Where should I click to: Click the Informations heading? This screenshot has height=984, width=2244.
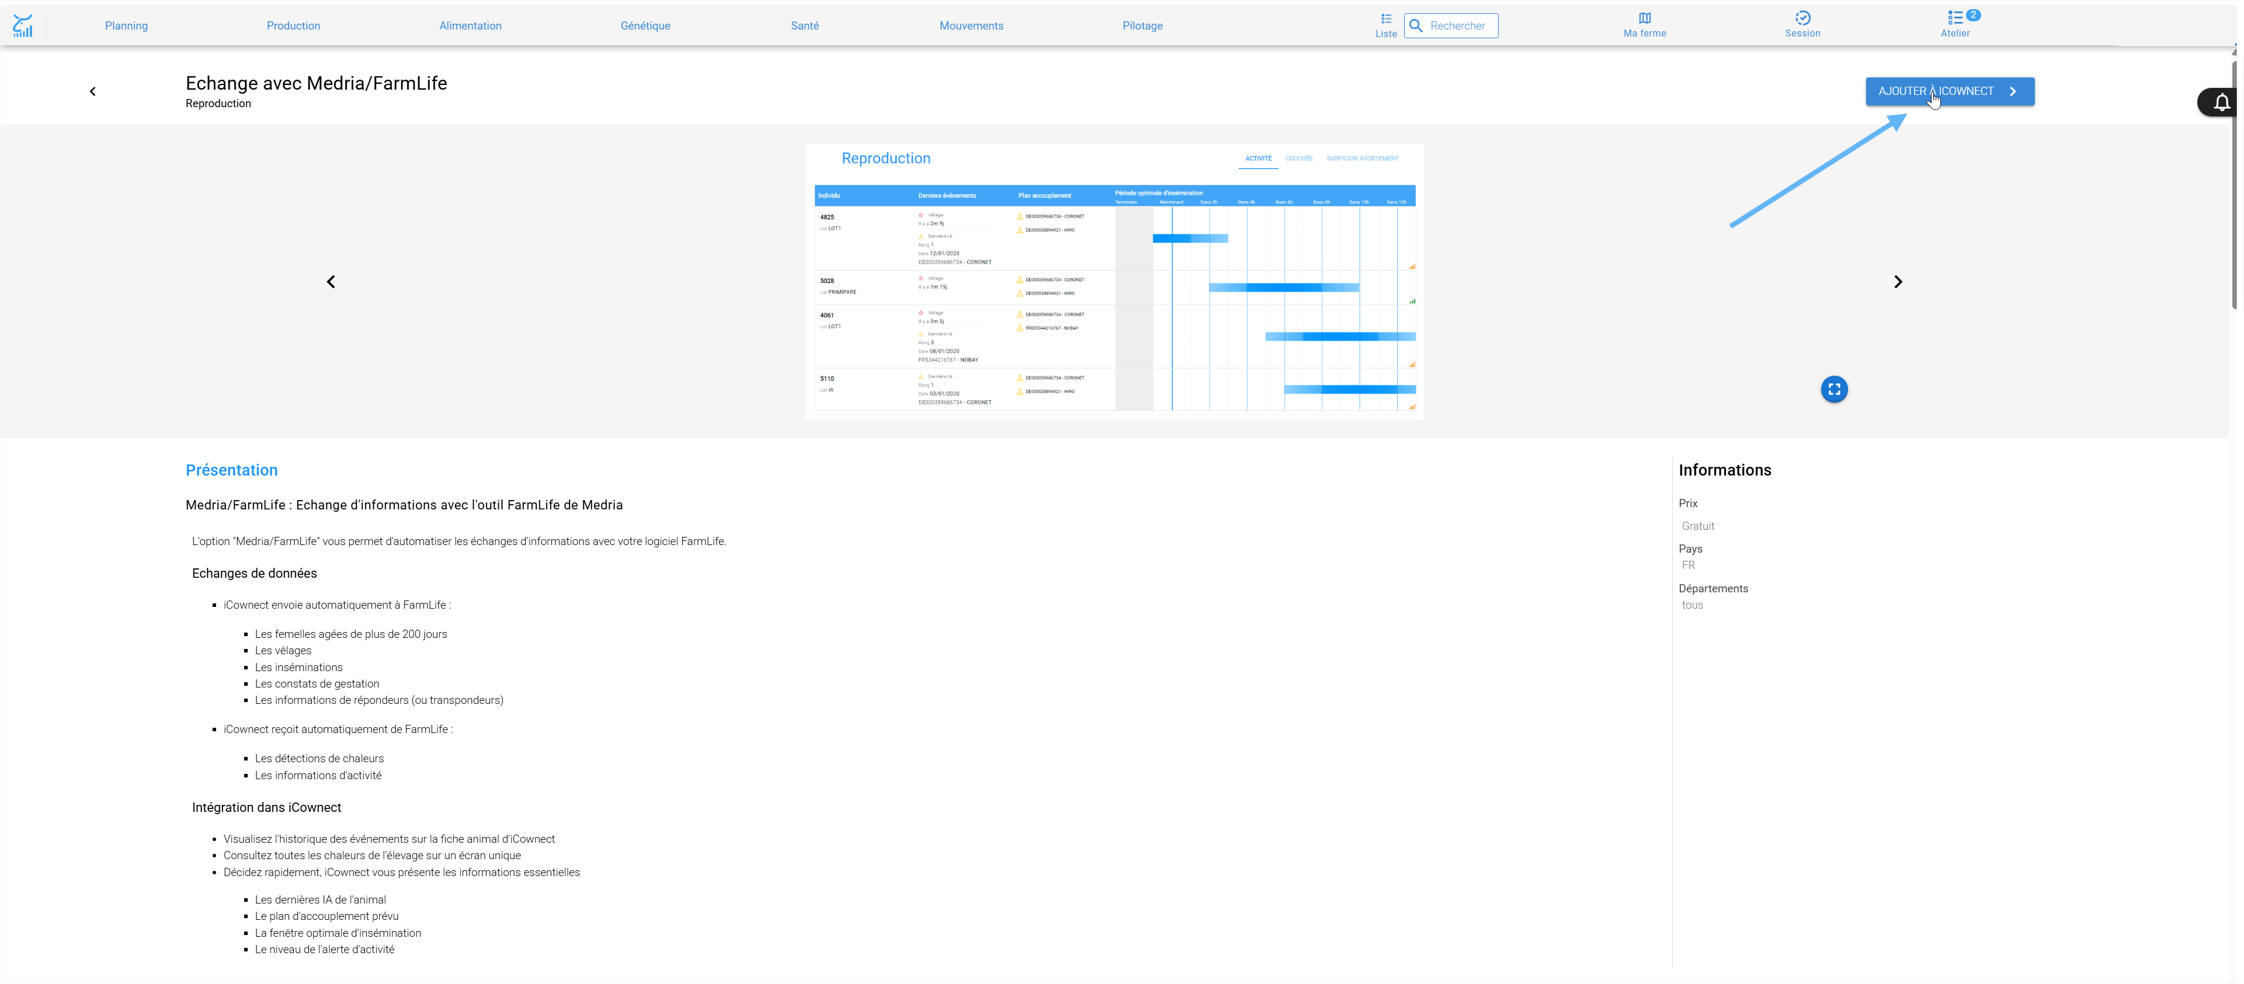tap(1724, 470)
